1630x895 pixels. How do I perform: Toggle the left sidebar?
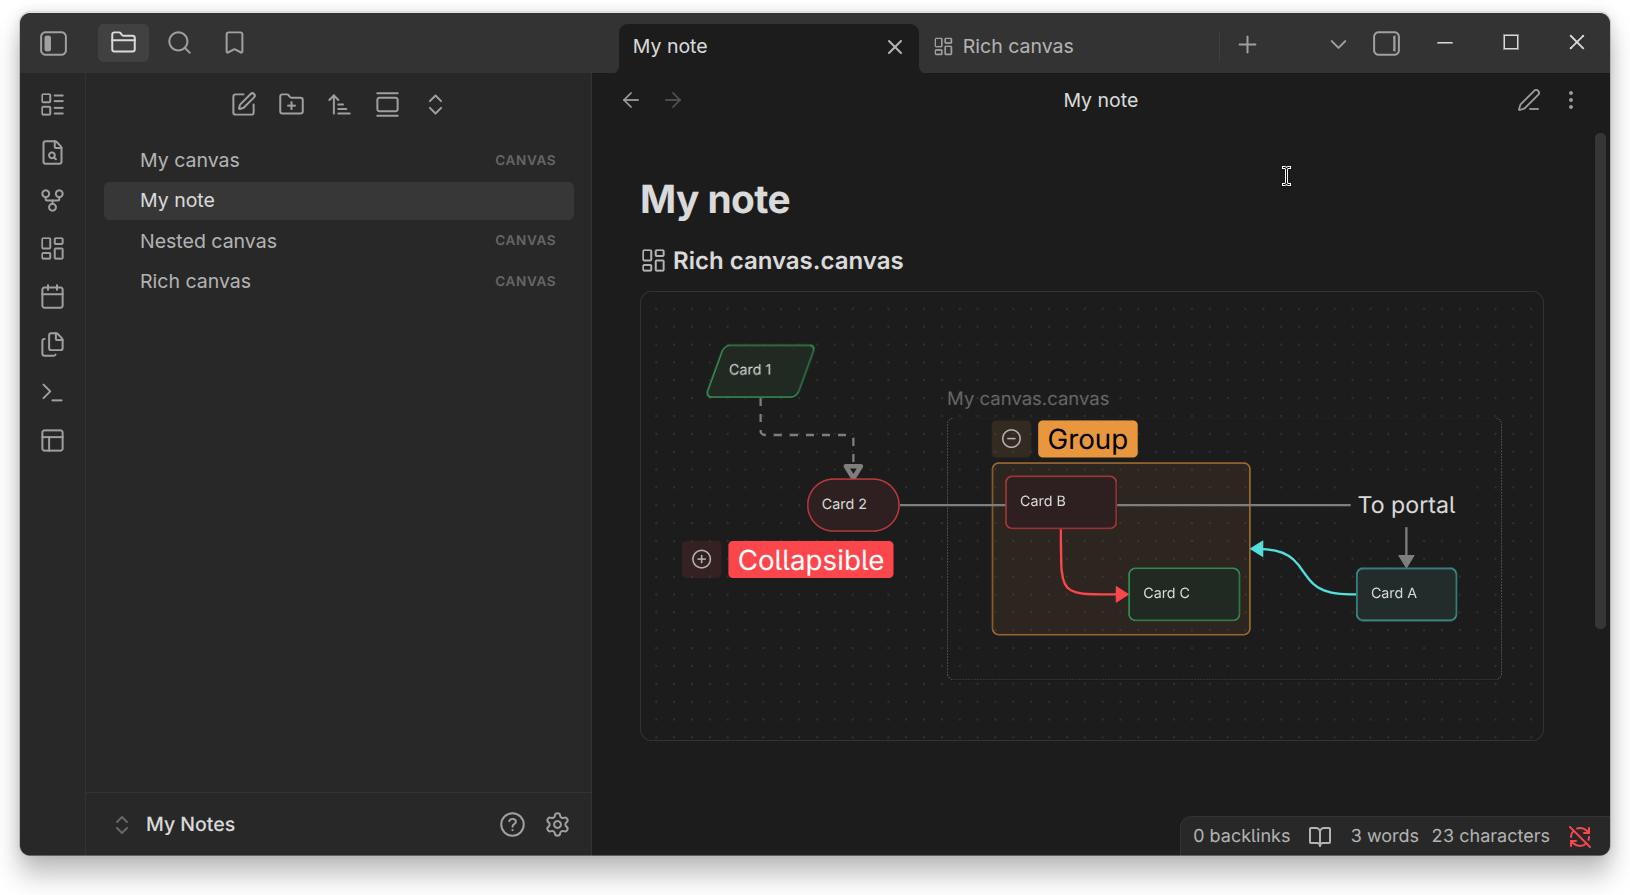[53, 43]
